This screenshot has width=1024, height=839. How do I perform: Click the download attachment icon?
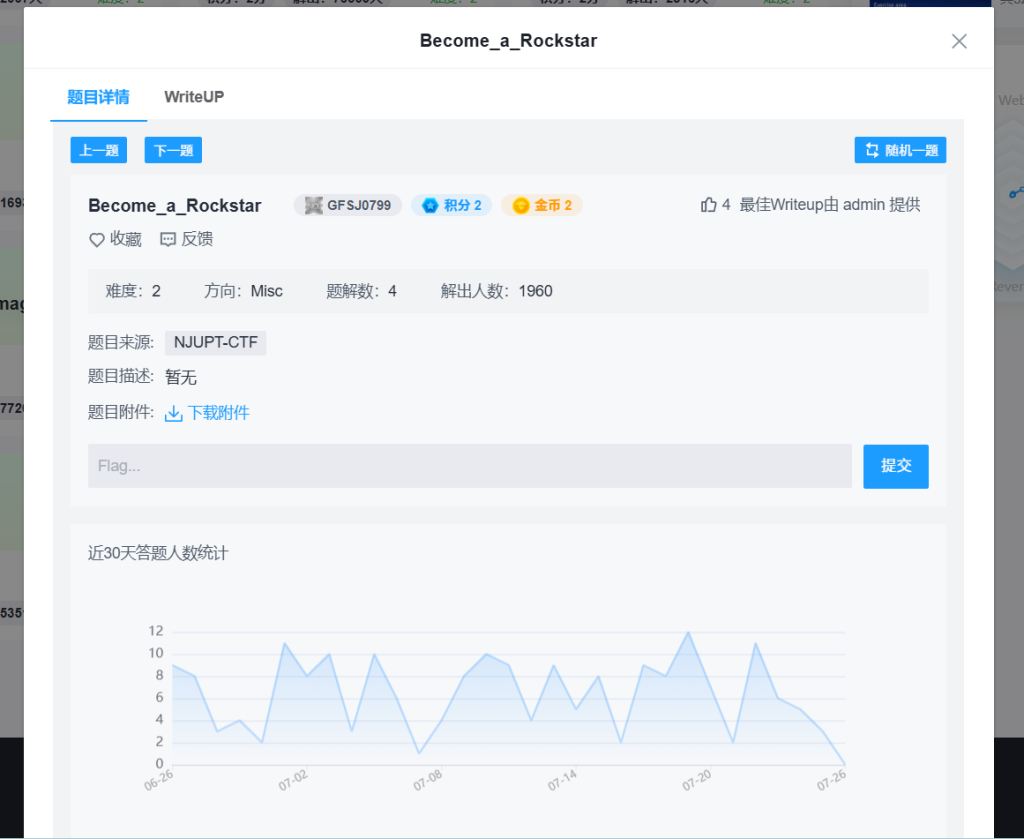[x=173, y=413]
